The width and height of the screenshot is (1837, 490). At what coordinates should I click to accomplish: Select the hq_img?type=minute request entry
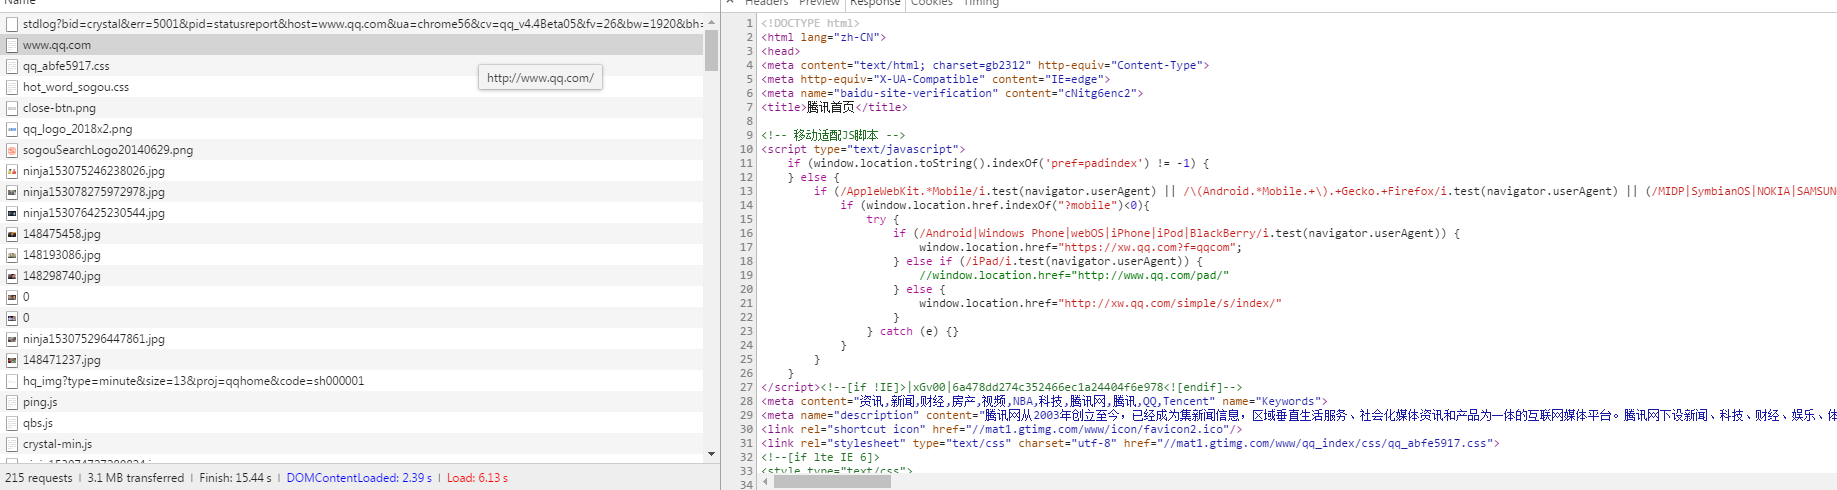pos(352,381)
